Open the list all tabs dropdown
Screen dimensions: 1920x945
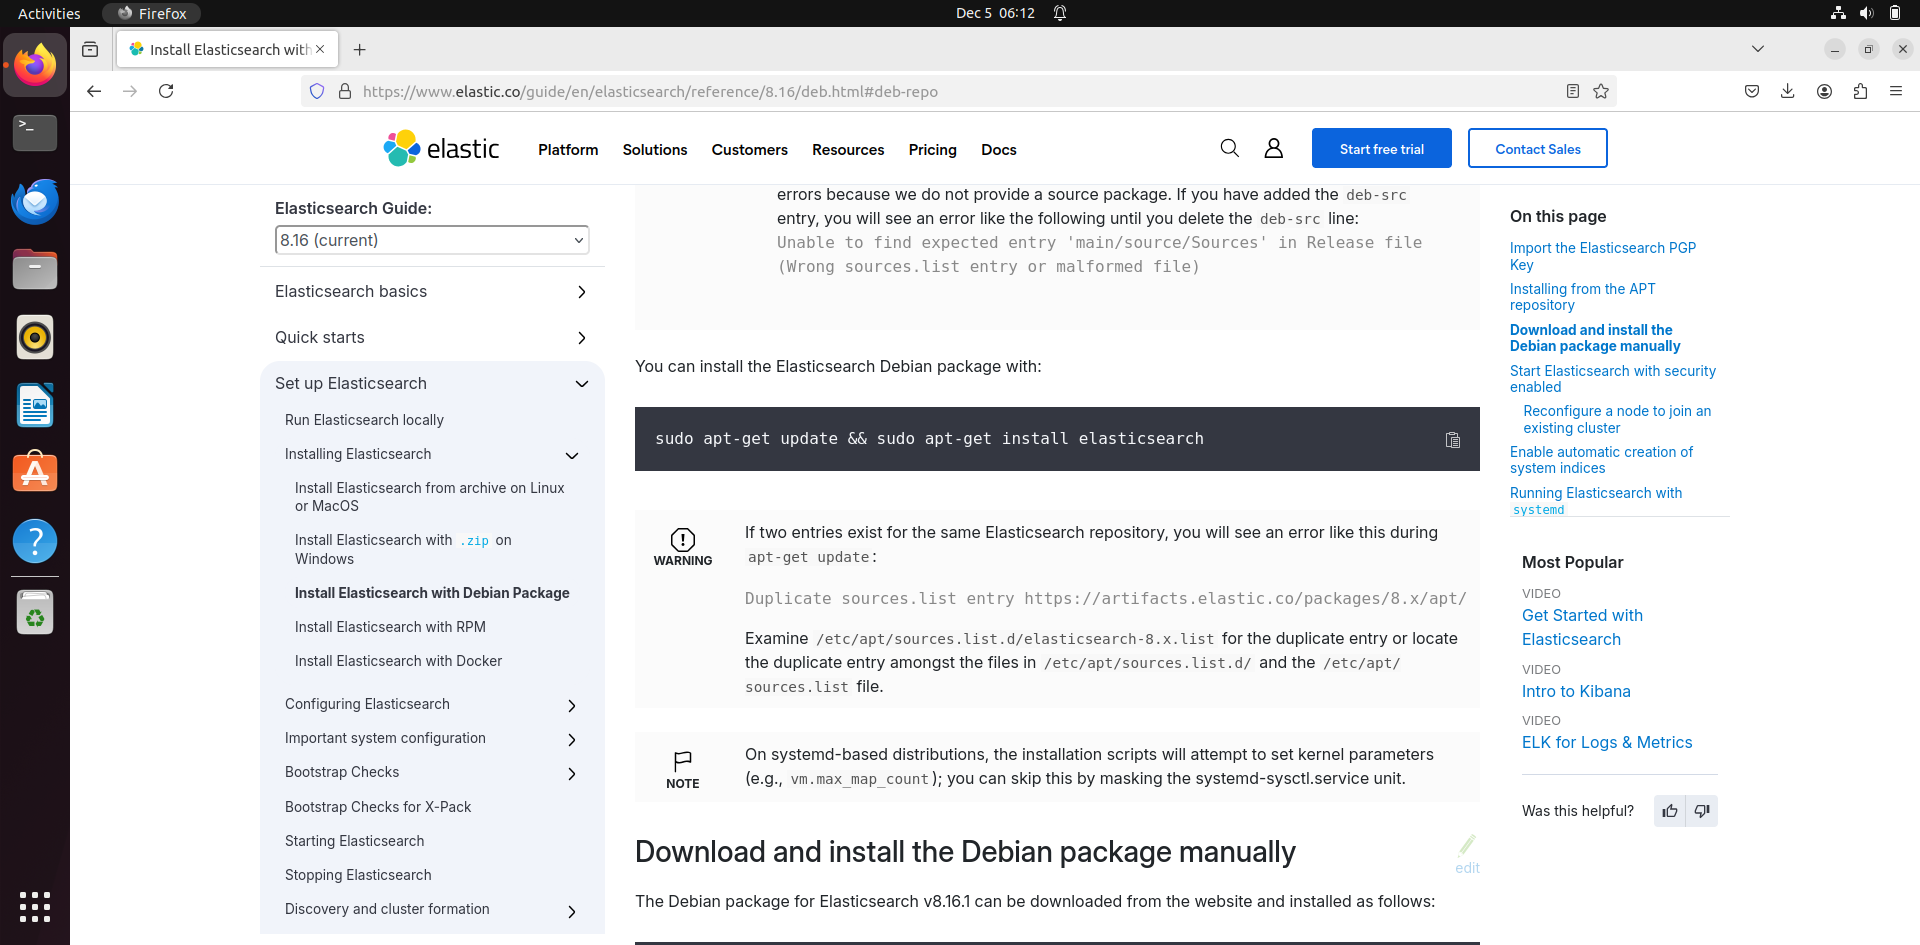1758,49
